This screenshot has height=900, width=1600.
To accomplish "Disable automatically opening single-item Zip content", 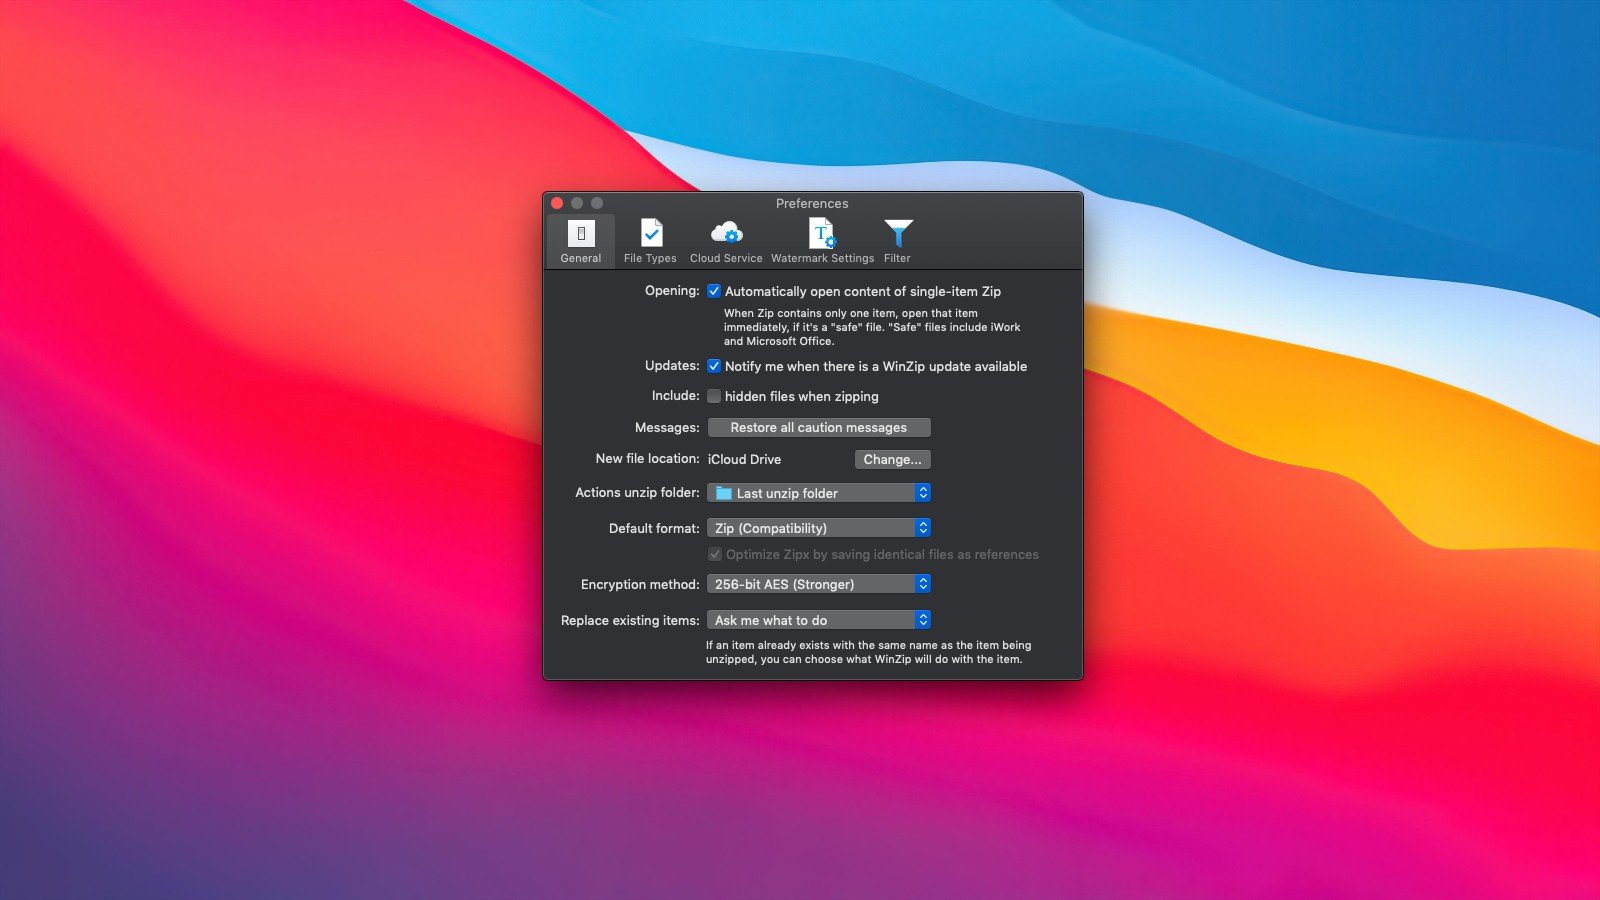I will coord(714,291).
